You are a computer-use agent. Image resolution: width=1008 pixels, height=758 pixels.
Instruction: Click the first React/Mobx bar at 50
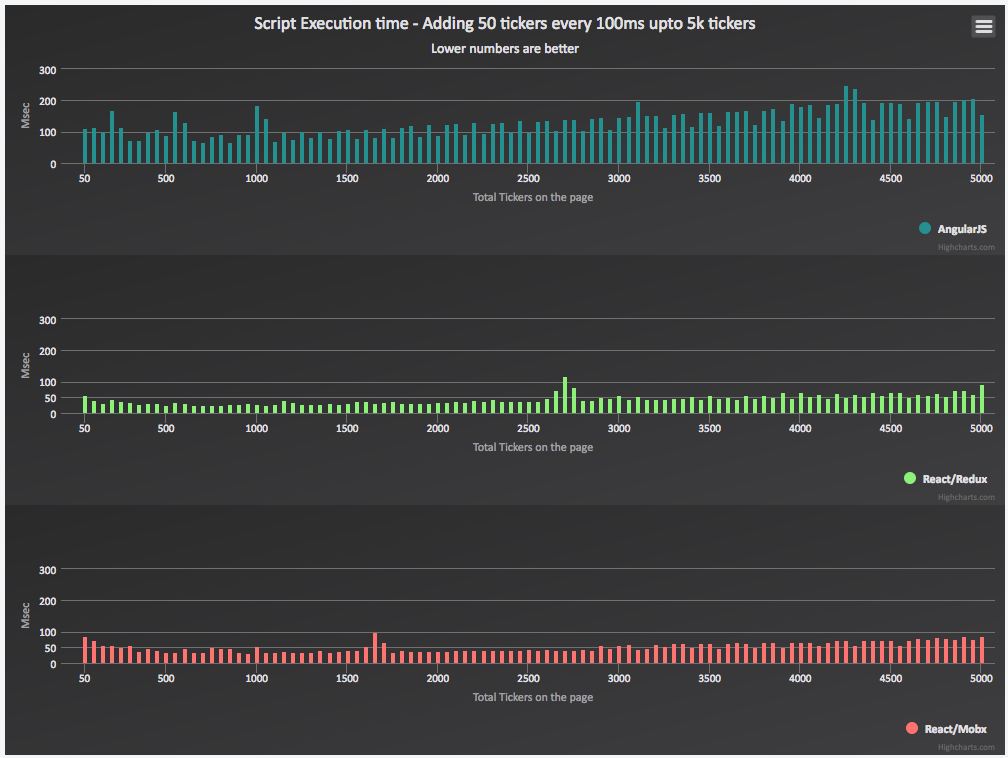85,651
